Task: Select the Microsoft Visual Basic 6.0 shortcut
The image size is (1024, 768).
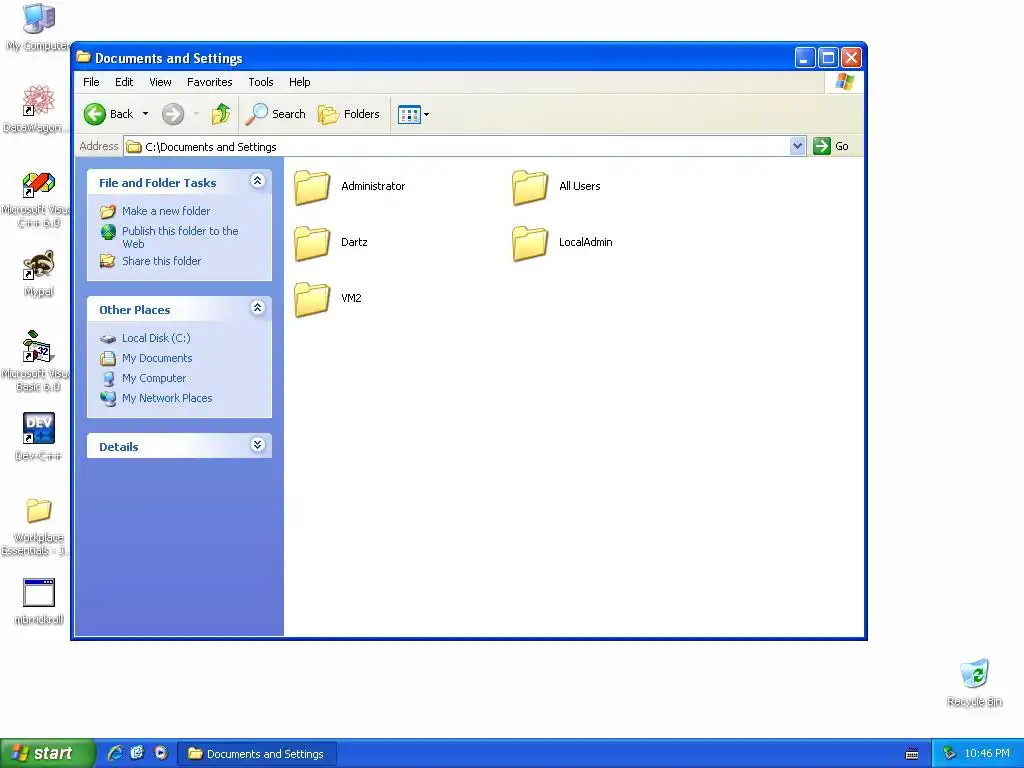Action: tap(37, 361)
